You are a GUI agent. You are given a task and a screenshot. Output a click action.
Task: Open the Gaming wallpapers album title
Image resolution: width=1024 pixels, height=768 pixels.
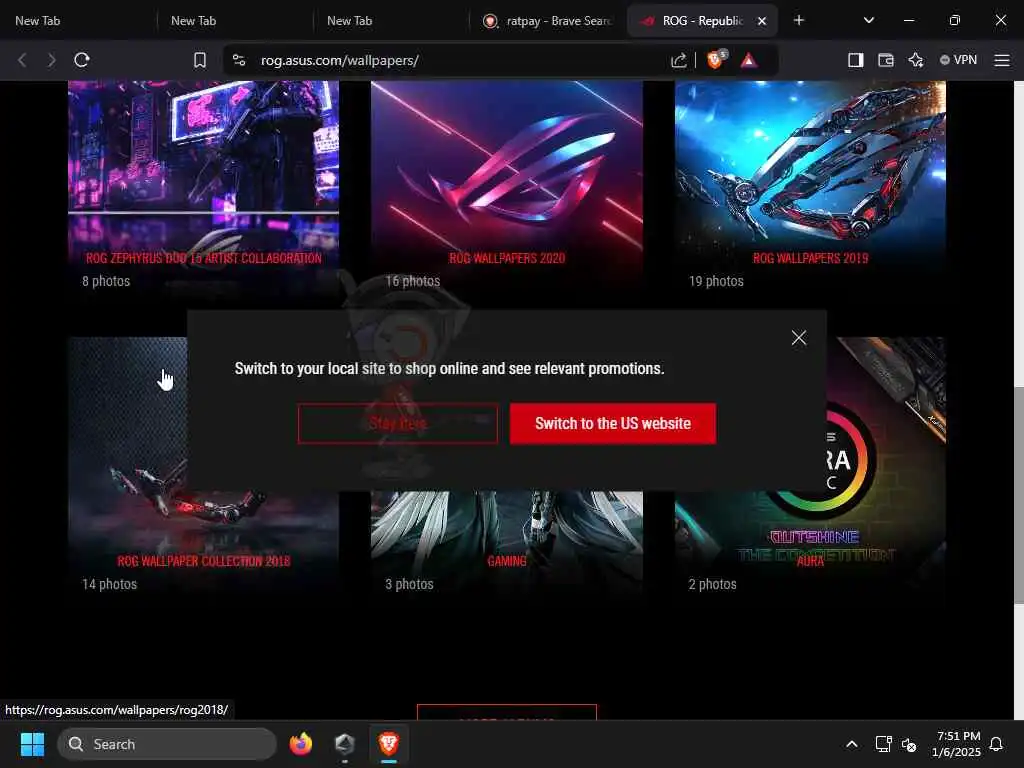click(507, 561)
